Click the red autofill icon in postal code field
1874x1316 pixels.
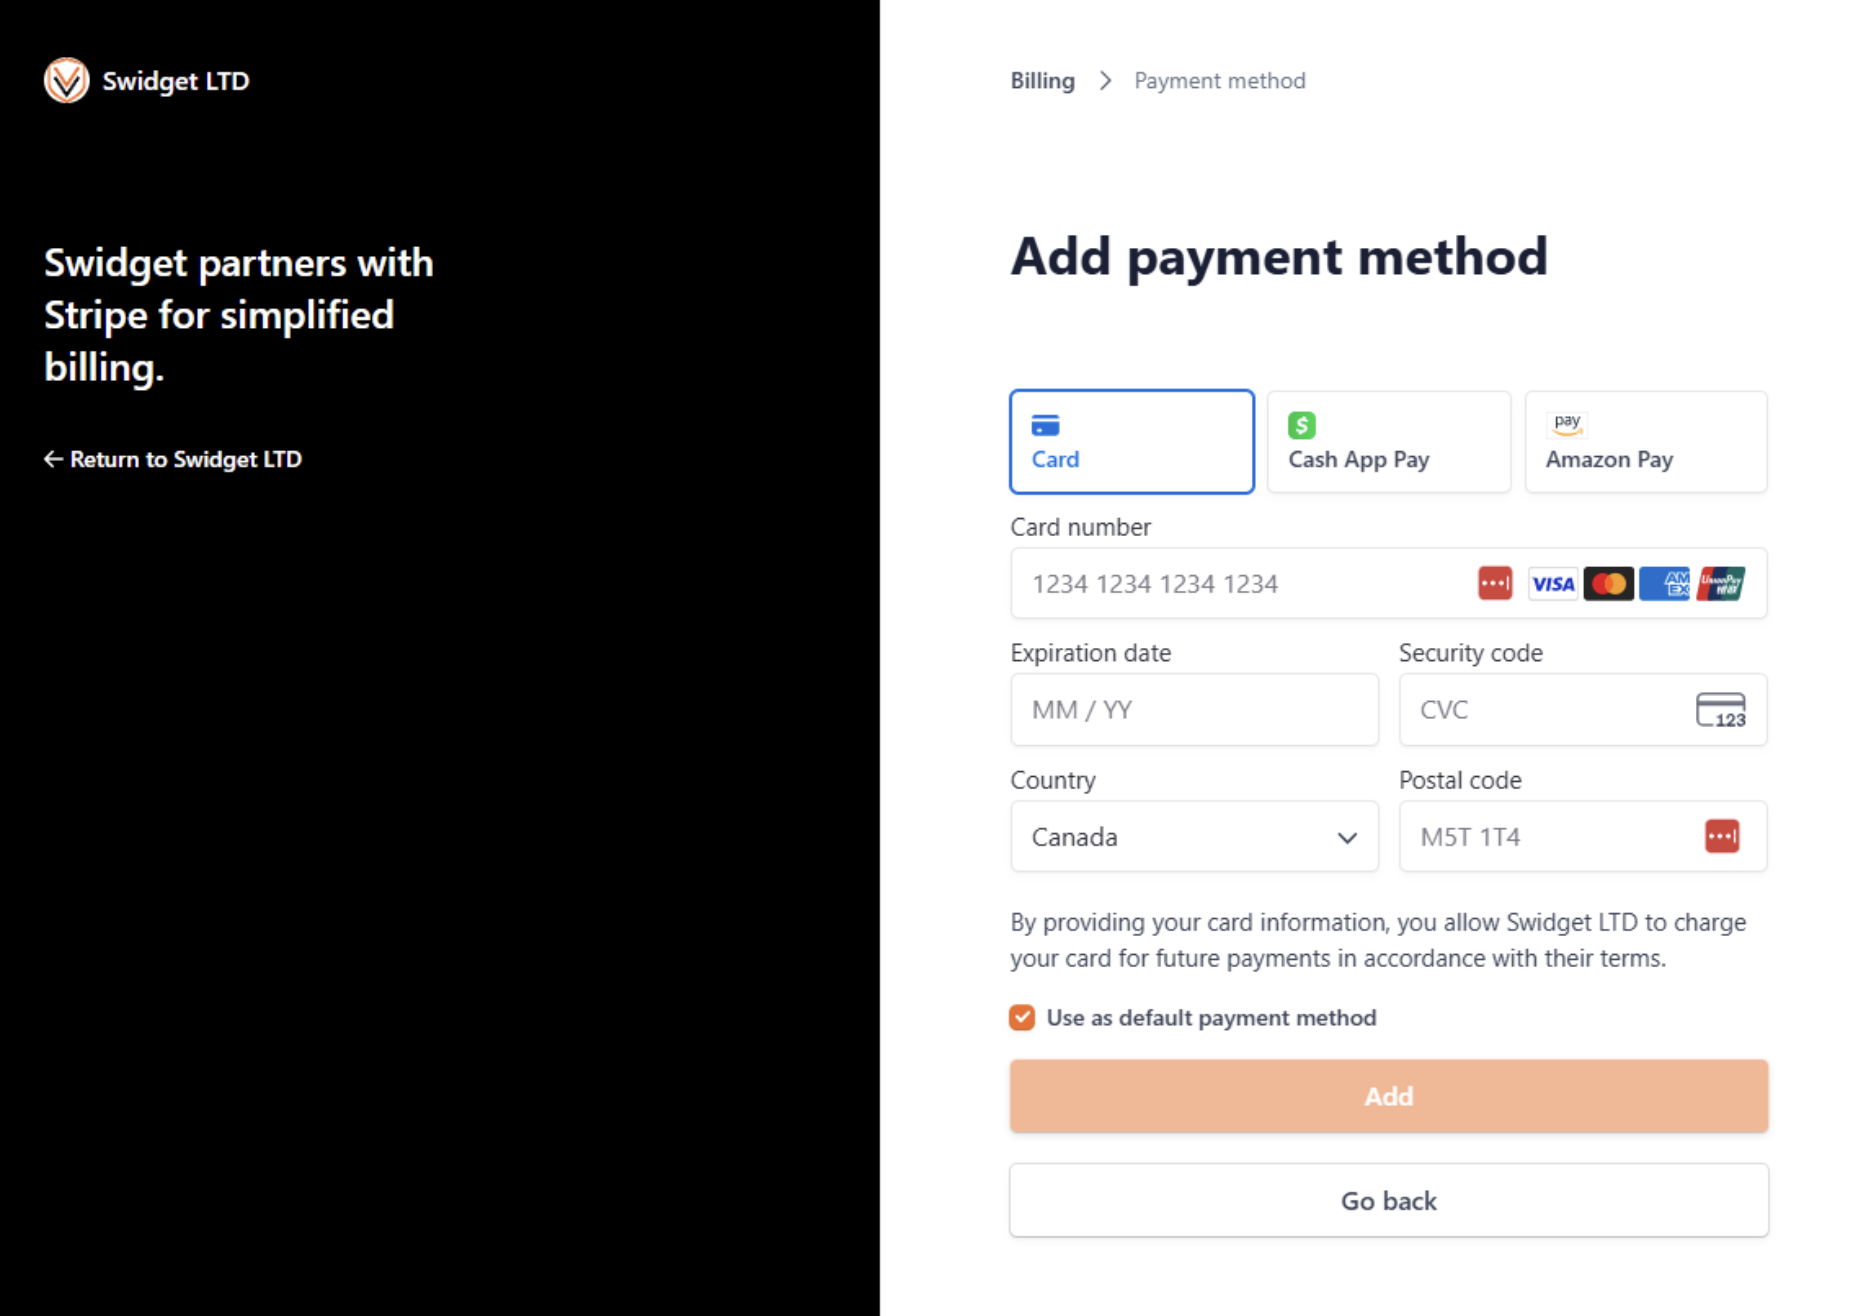1722,836
